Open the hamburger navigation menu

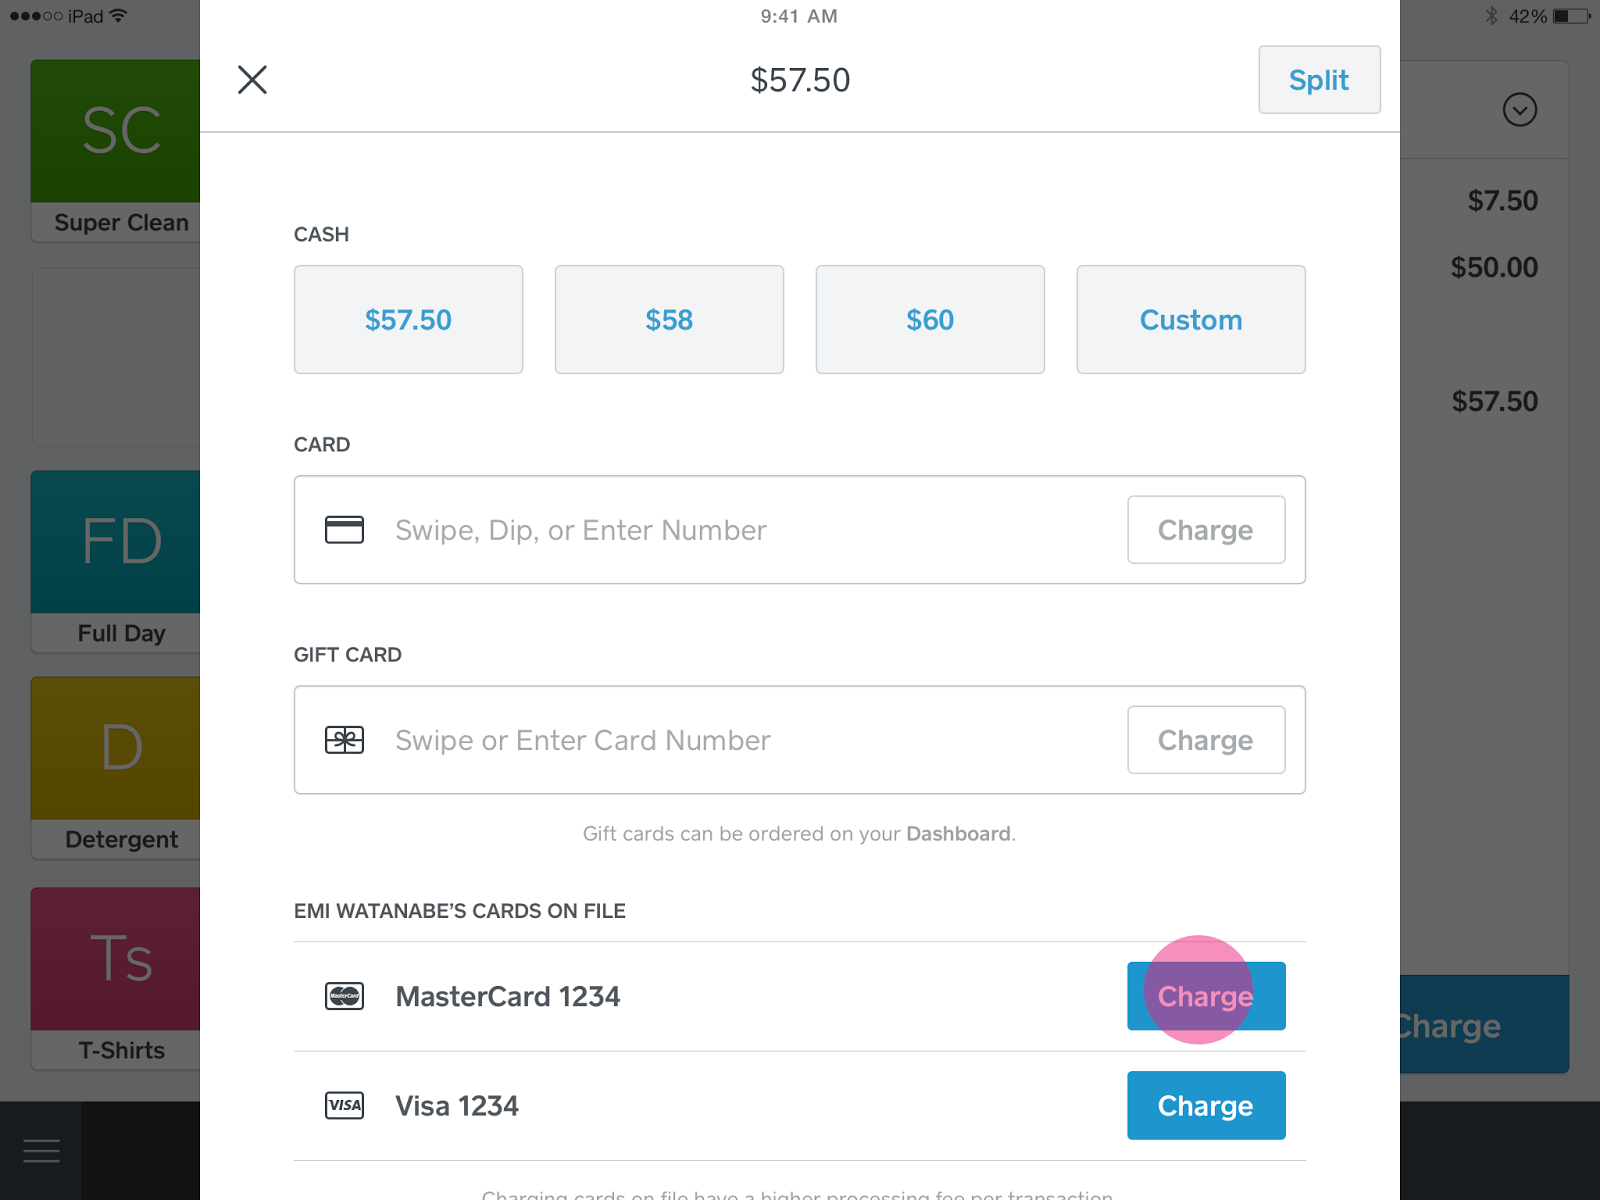[x=41, y=1150]
